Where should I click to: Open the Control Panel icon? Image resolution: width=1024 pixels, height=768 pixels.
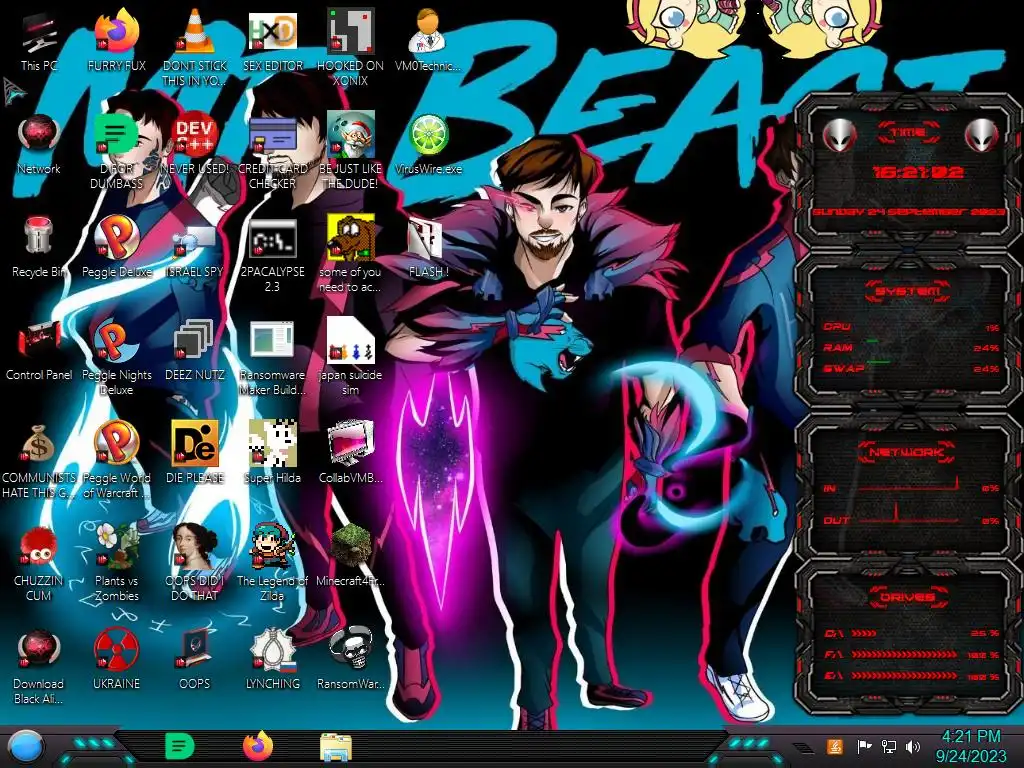point(39,351)
